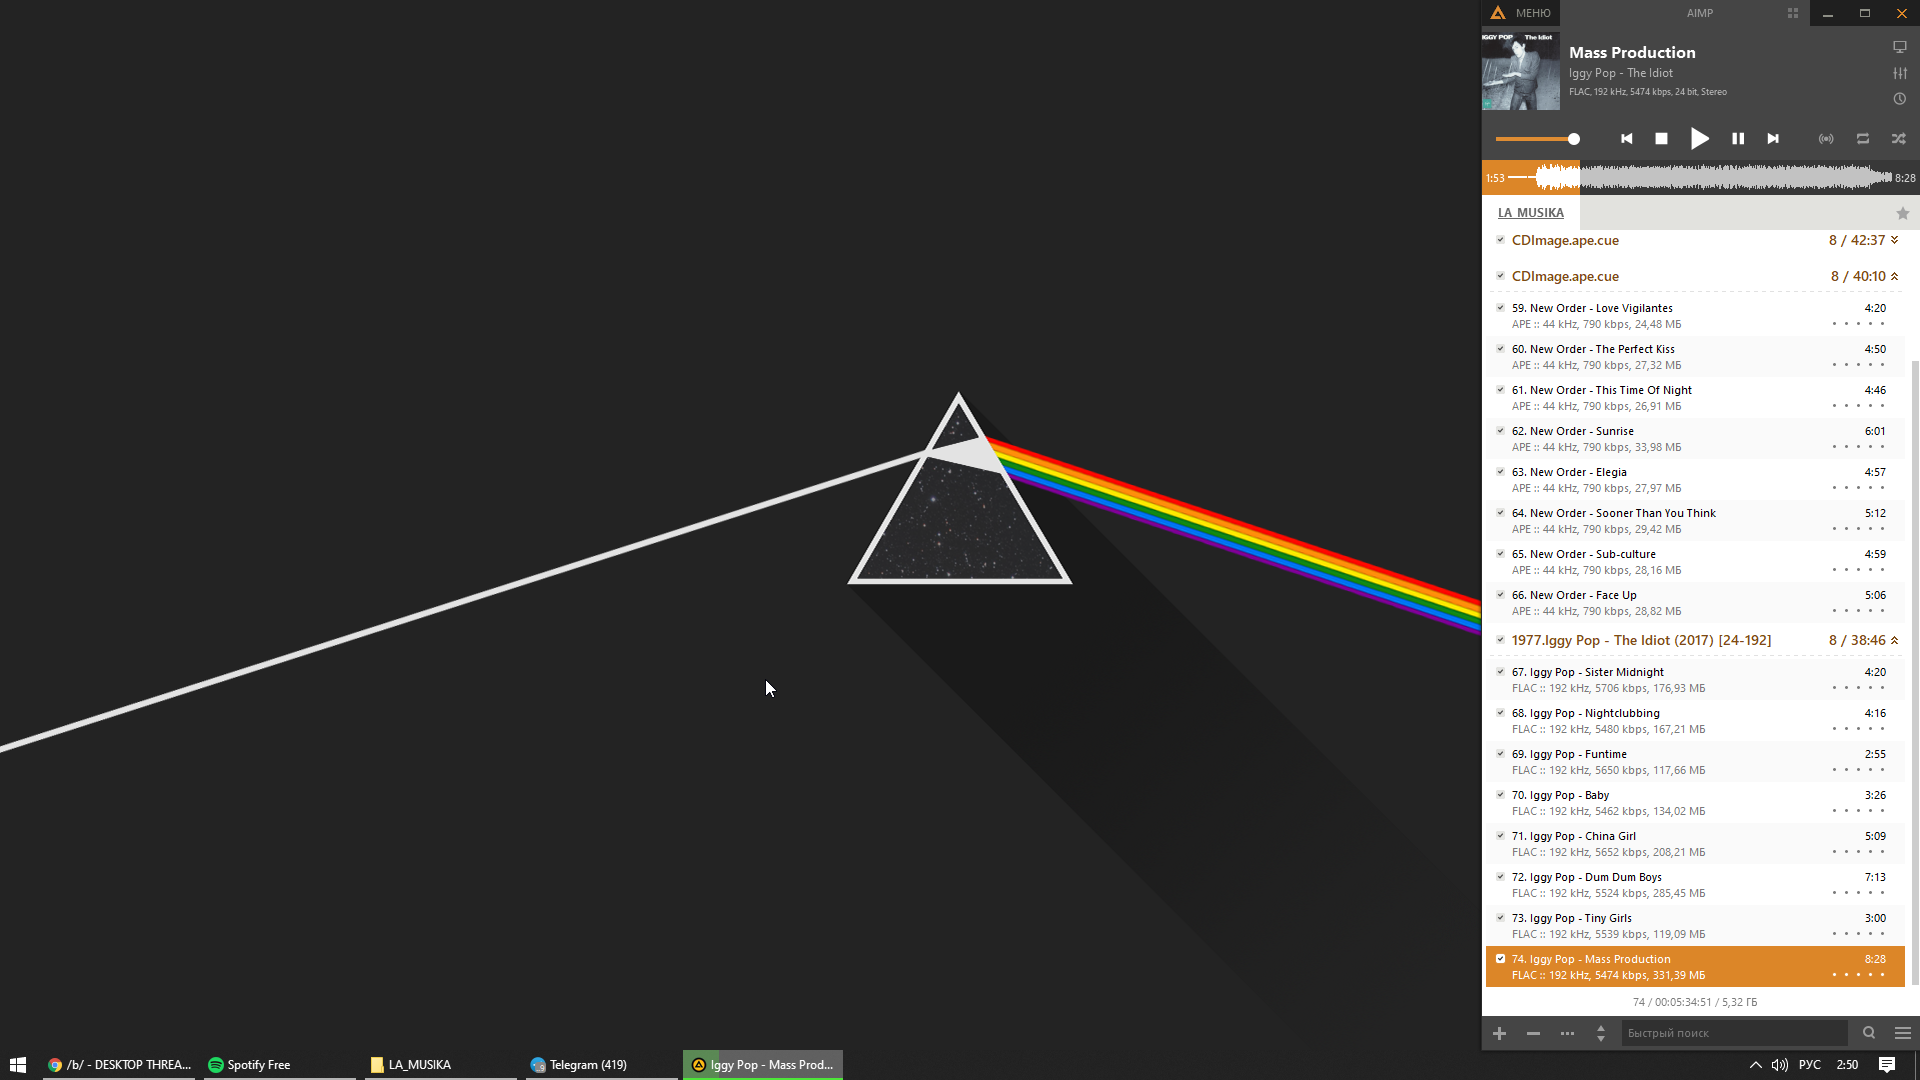Pause the current track
The height and width of the screenshot is (1080, 1920).
click(x=1738, y=139)
